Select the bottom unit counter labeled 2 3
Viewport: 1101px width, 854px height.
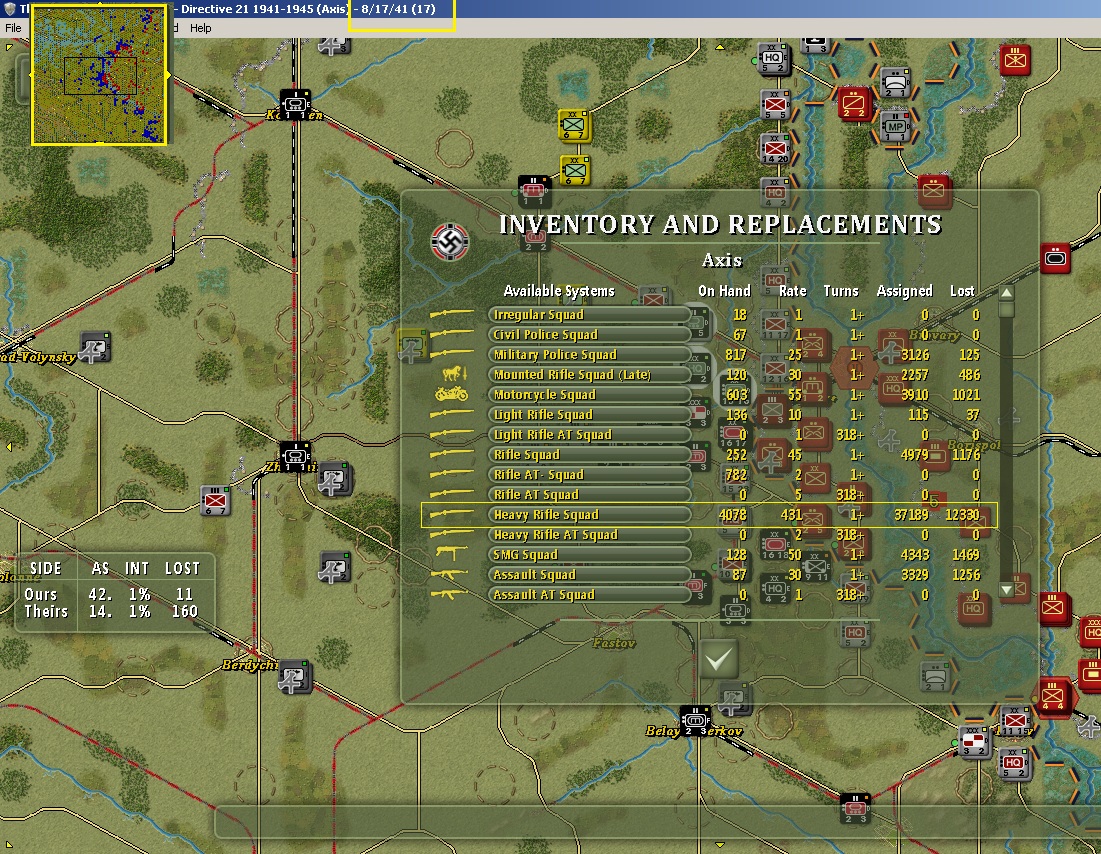pyautogui.click(x=855, y=809)
